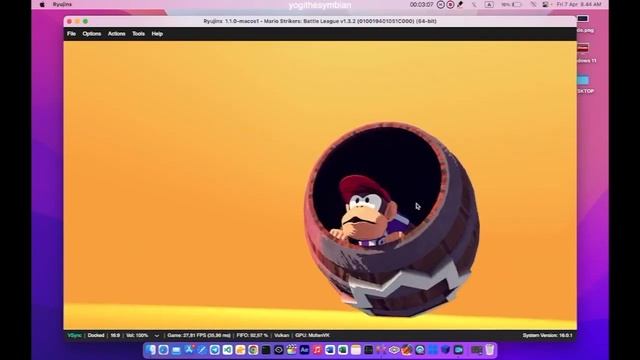Pause the screen recording in menu bar
The width and height of the screenshot is (640, 360).
click(x=440, y=4)
